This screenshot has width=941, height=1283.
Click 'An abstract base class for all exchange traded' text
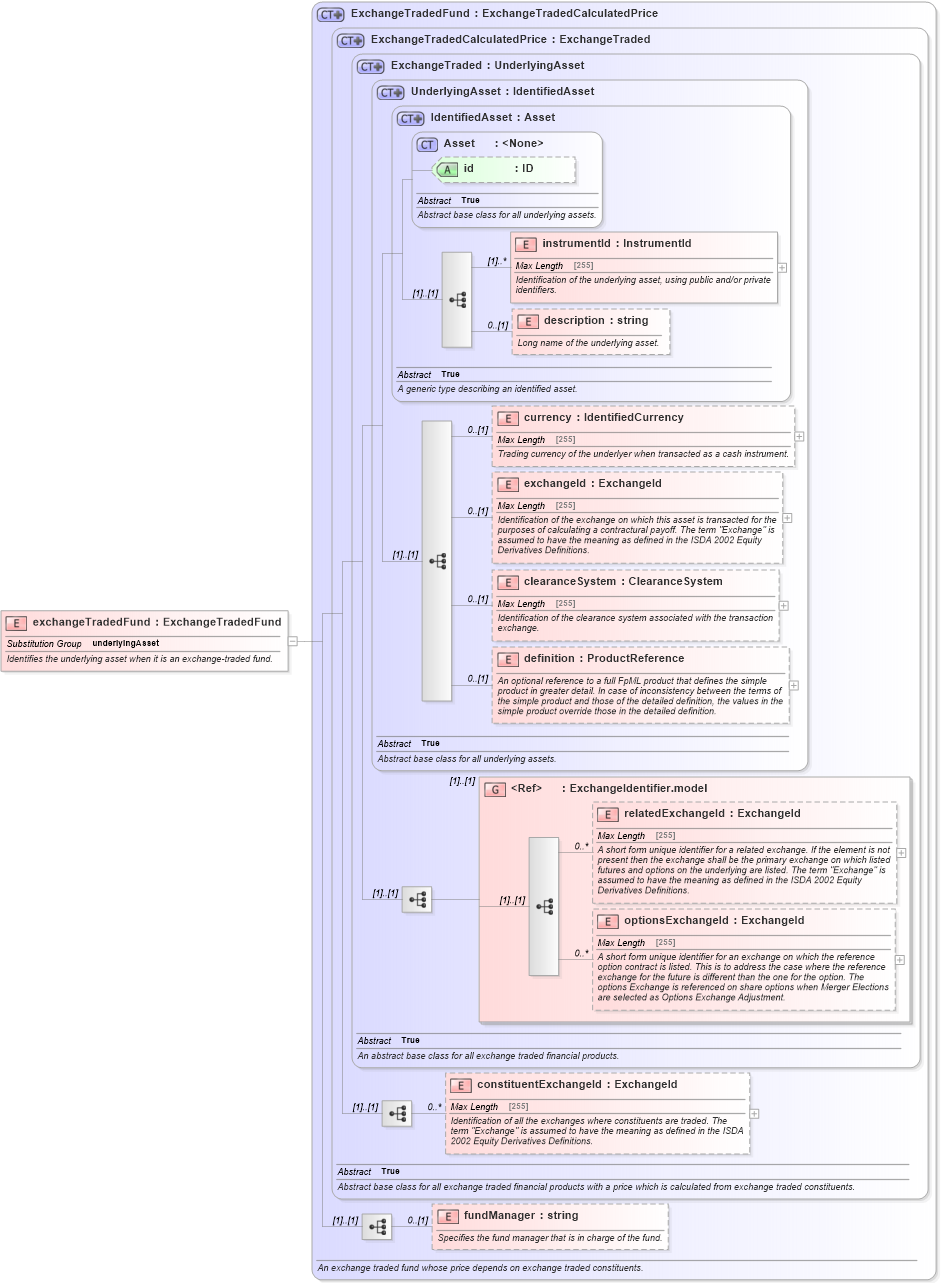tap(488, 1057)
